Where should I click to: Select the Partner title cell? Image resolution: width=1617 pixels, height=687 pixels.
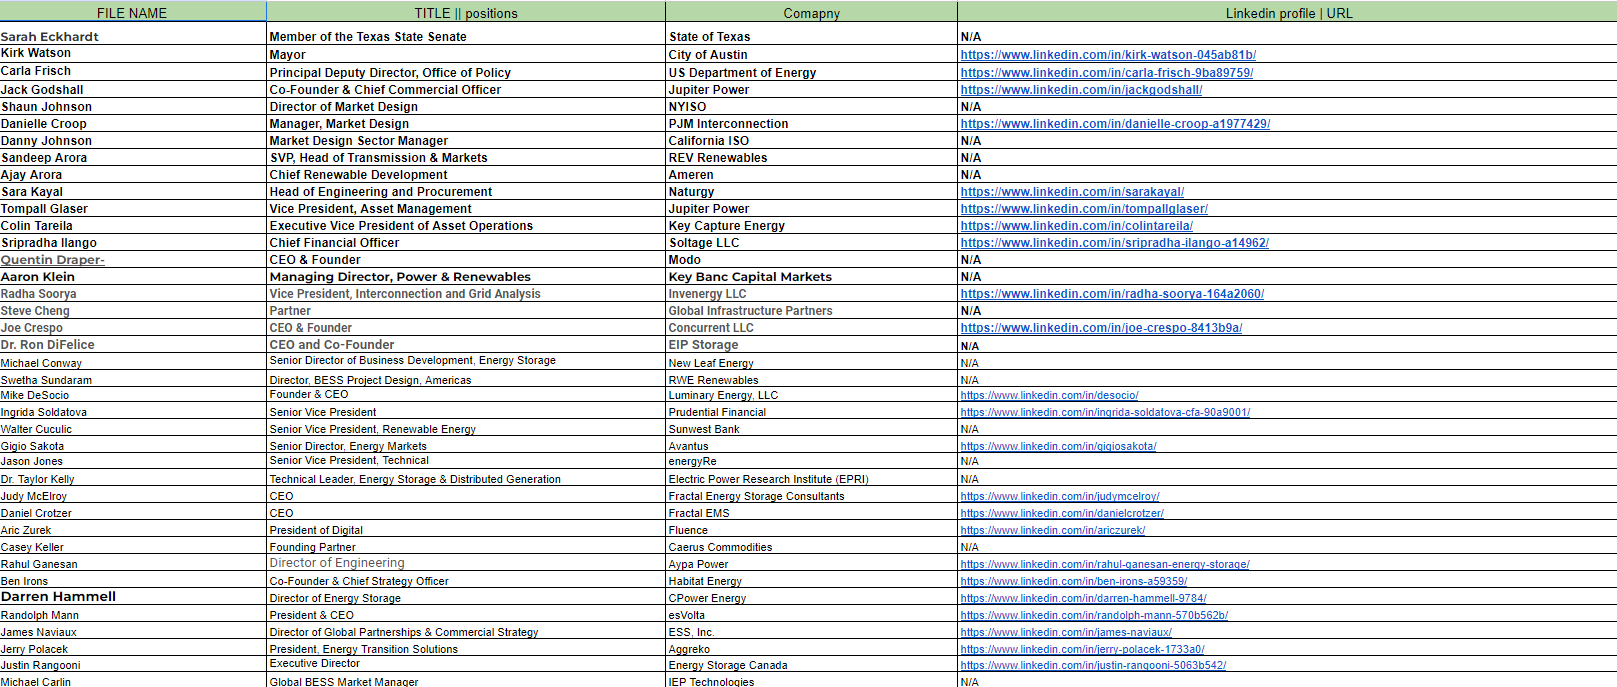pyautogui.click(x=466, y=311)
